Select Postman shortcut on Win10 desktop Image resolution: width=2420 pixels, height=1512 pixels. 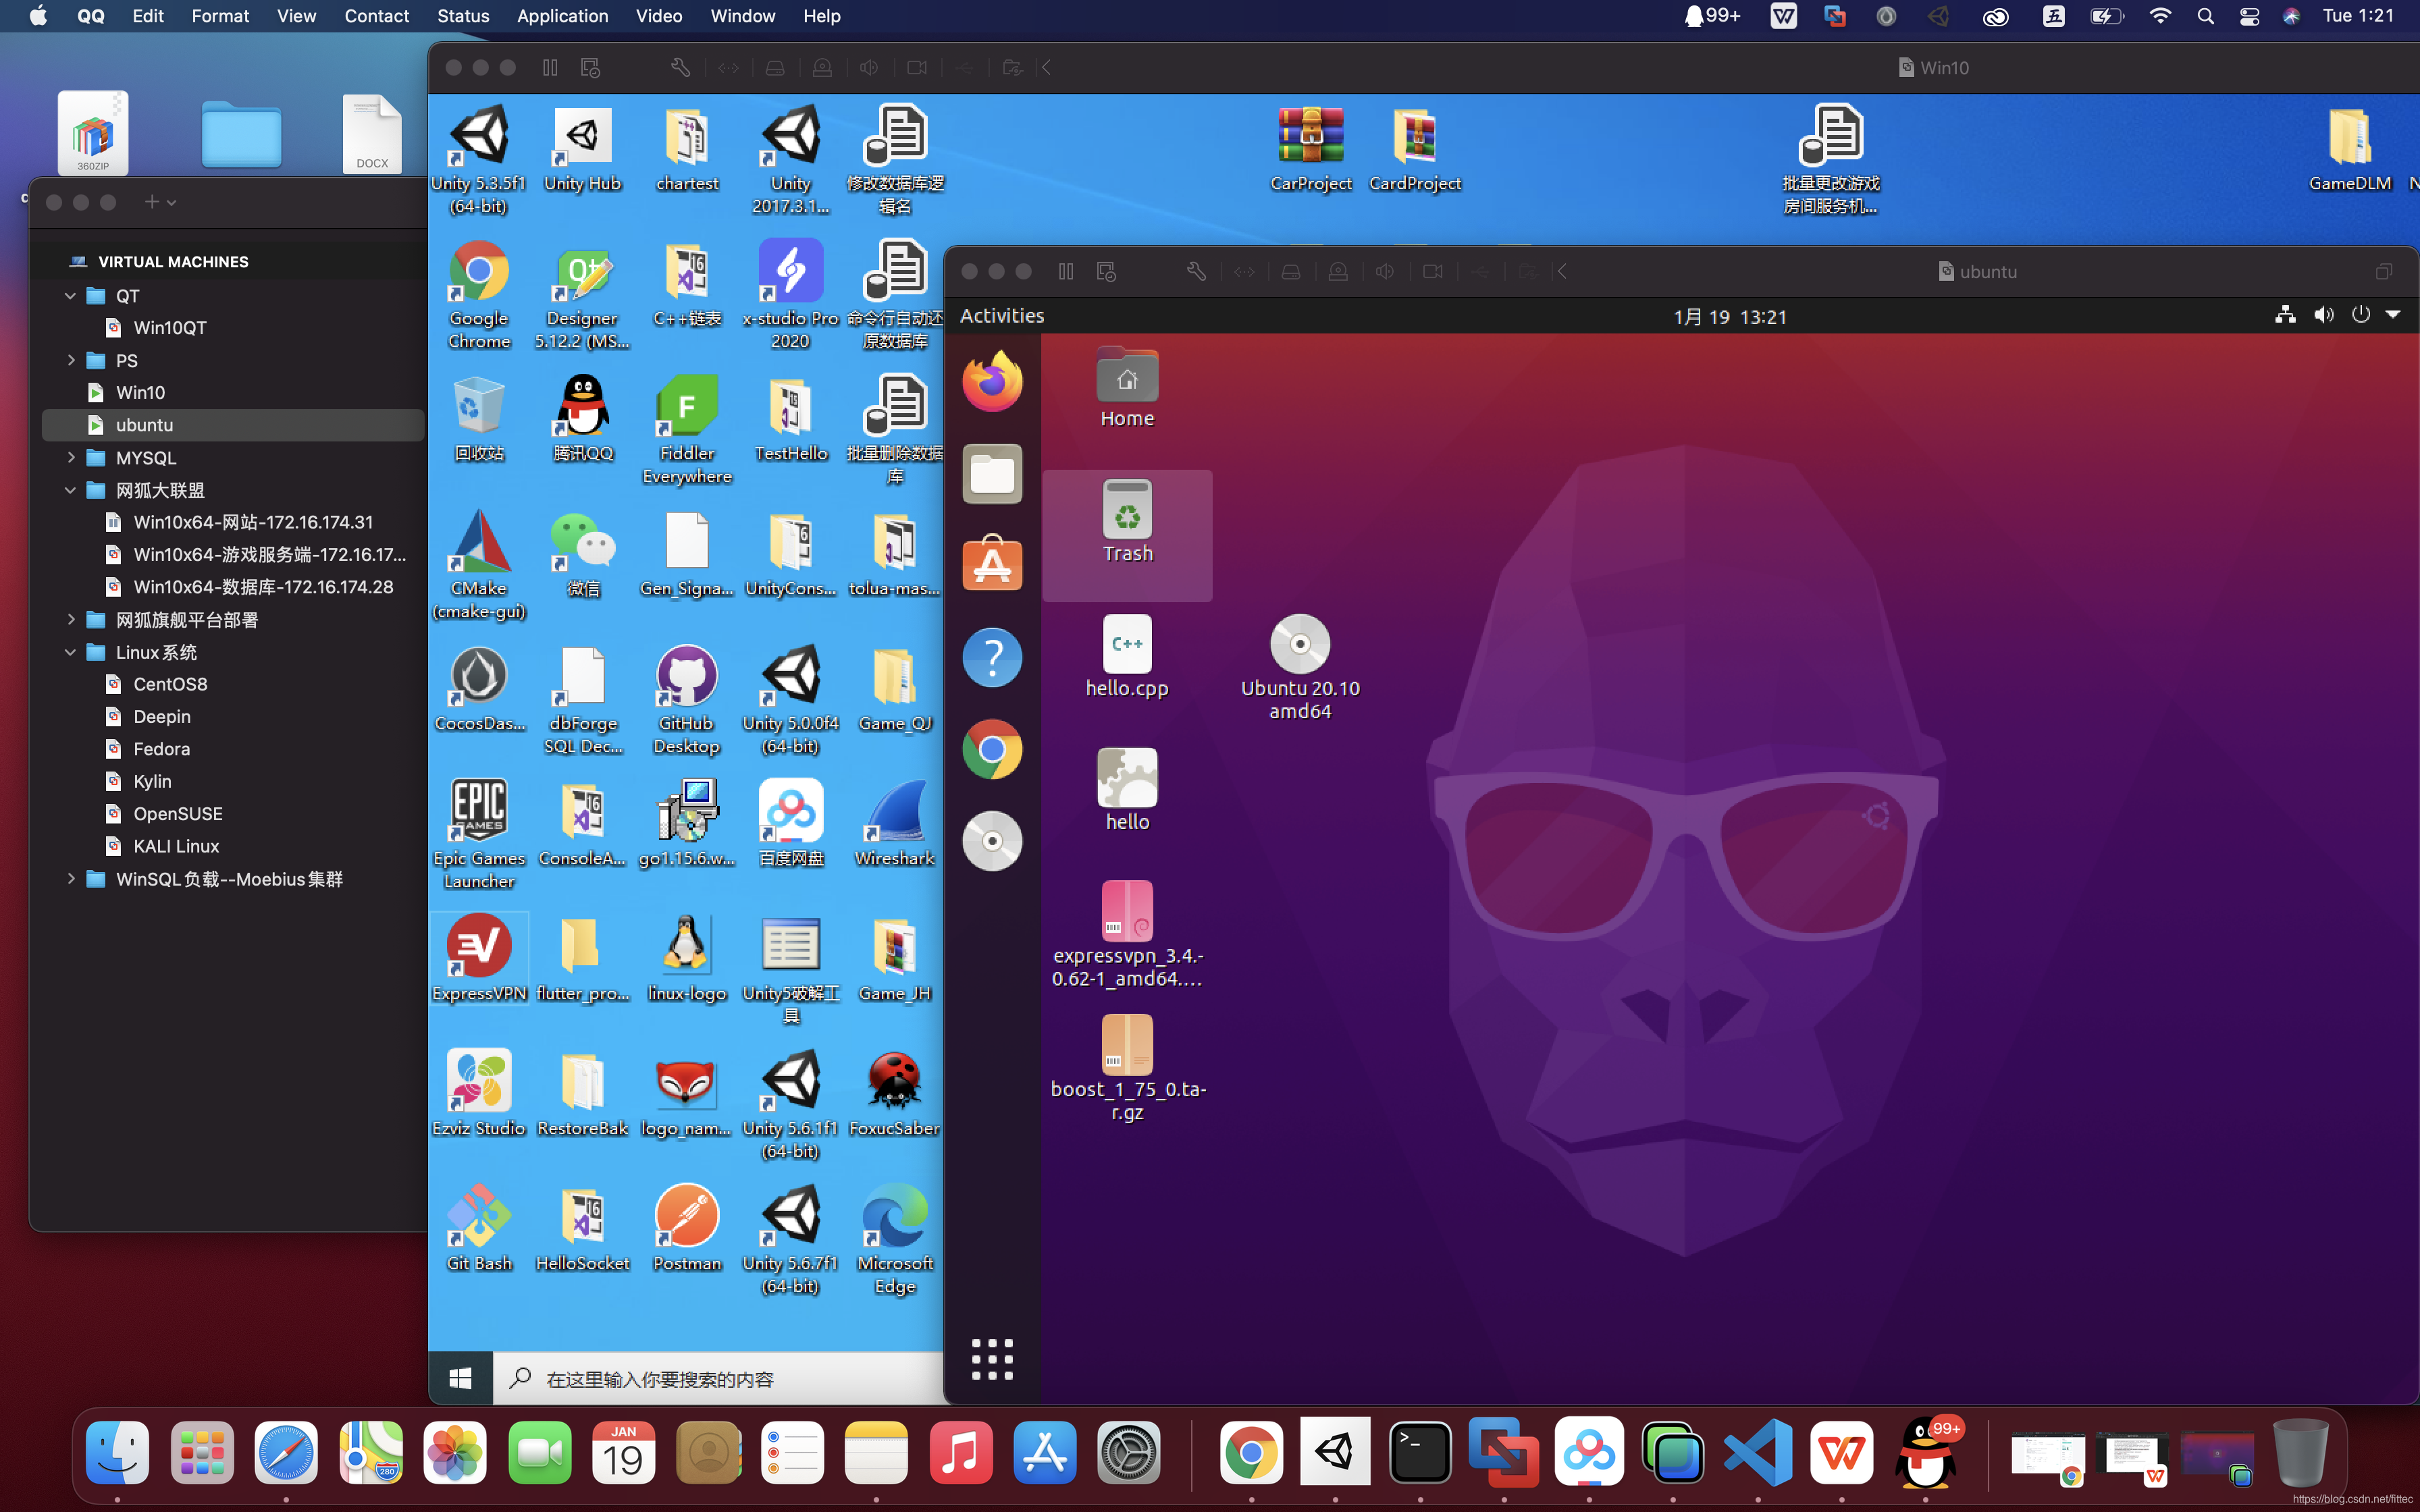point(687,1229)
